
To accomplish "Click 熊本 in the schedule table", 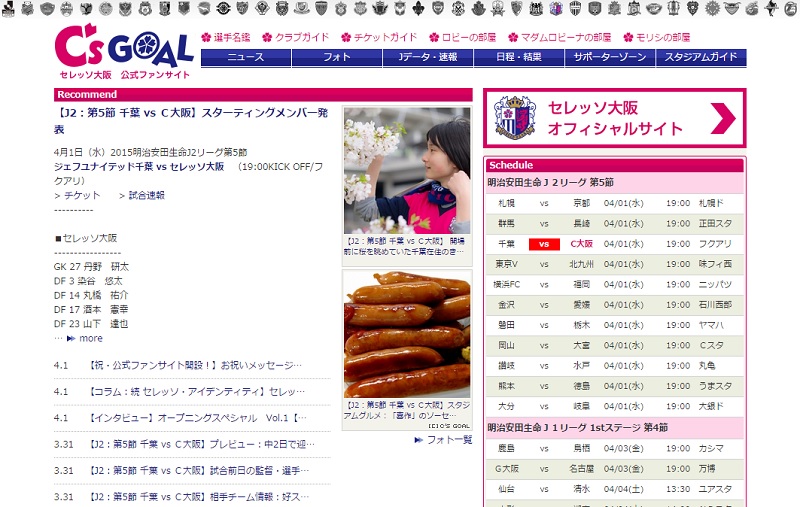I will coord(506,386).
